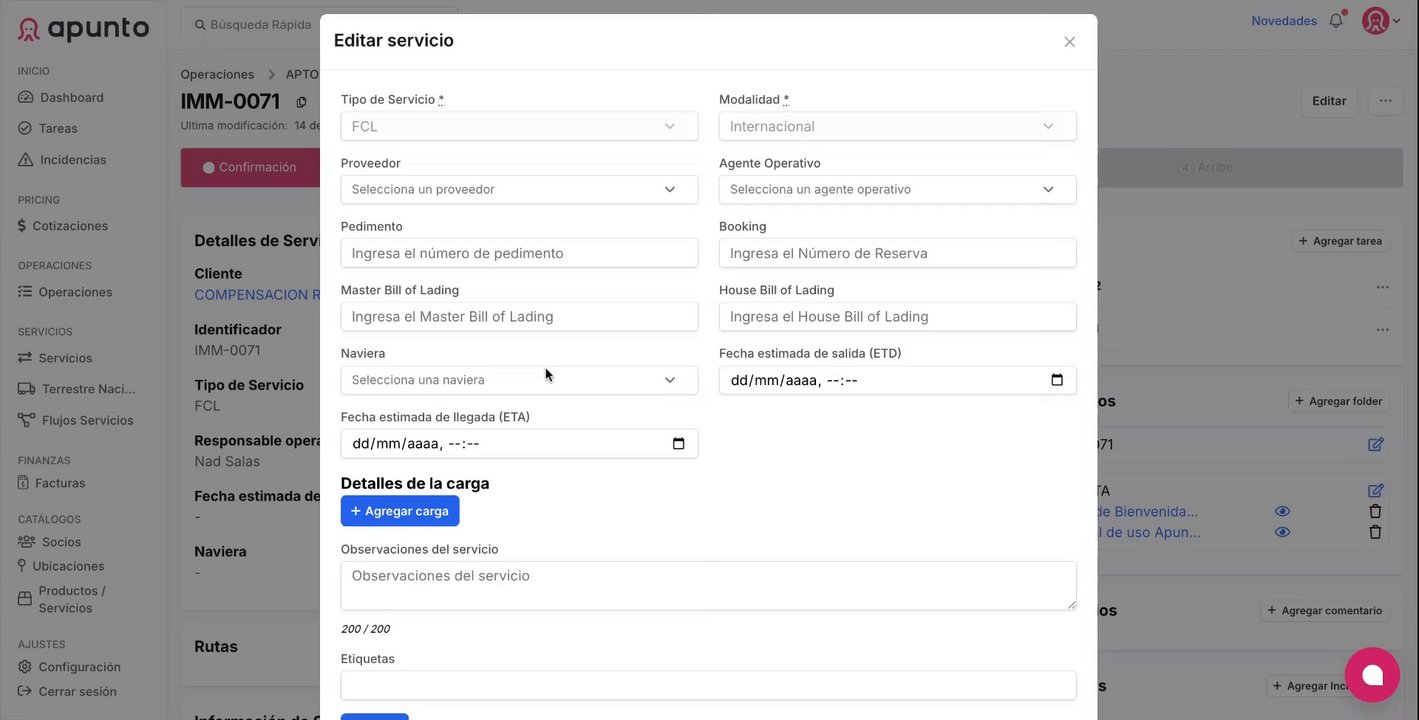Copy the IMM-0071 identifier icon
This screenshot has height=720, width=1419.
(x=301, y=102)
